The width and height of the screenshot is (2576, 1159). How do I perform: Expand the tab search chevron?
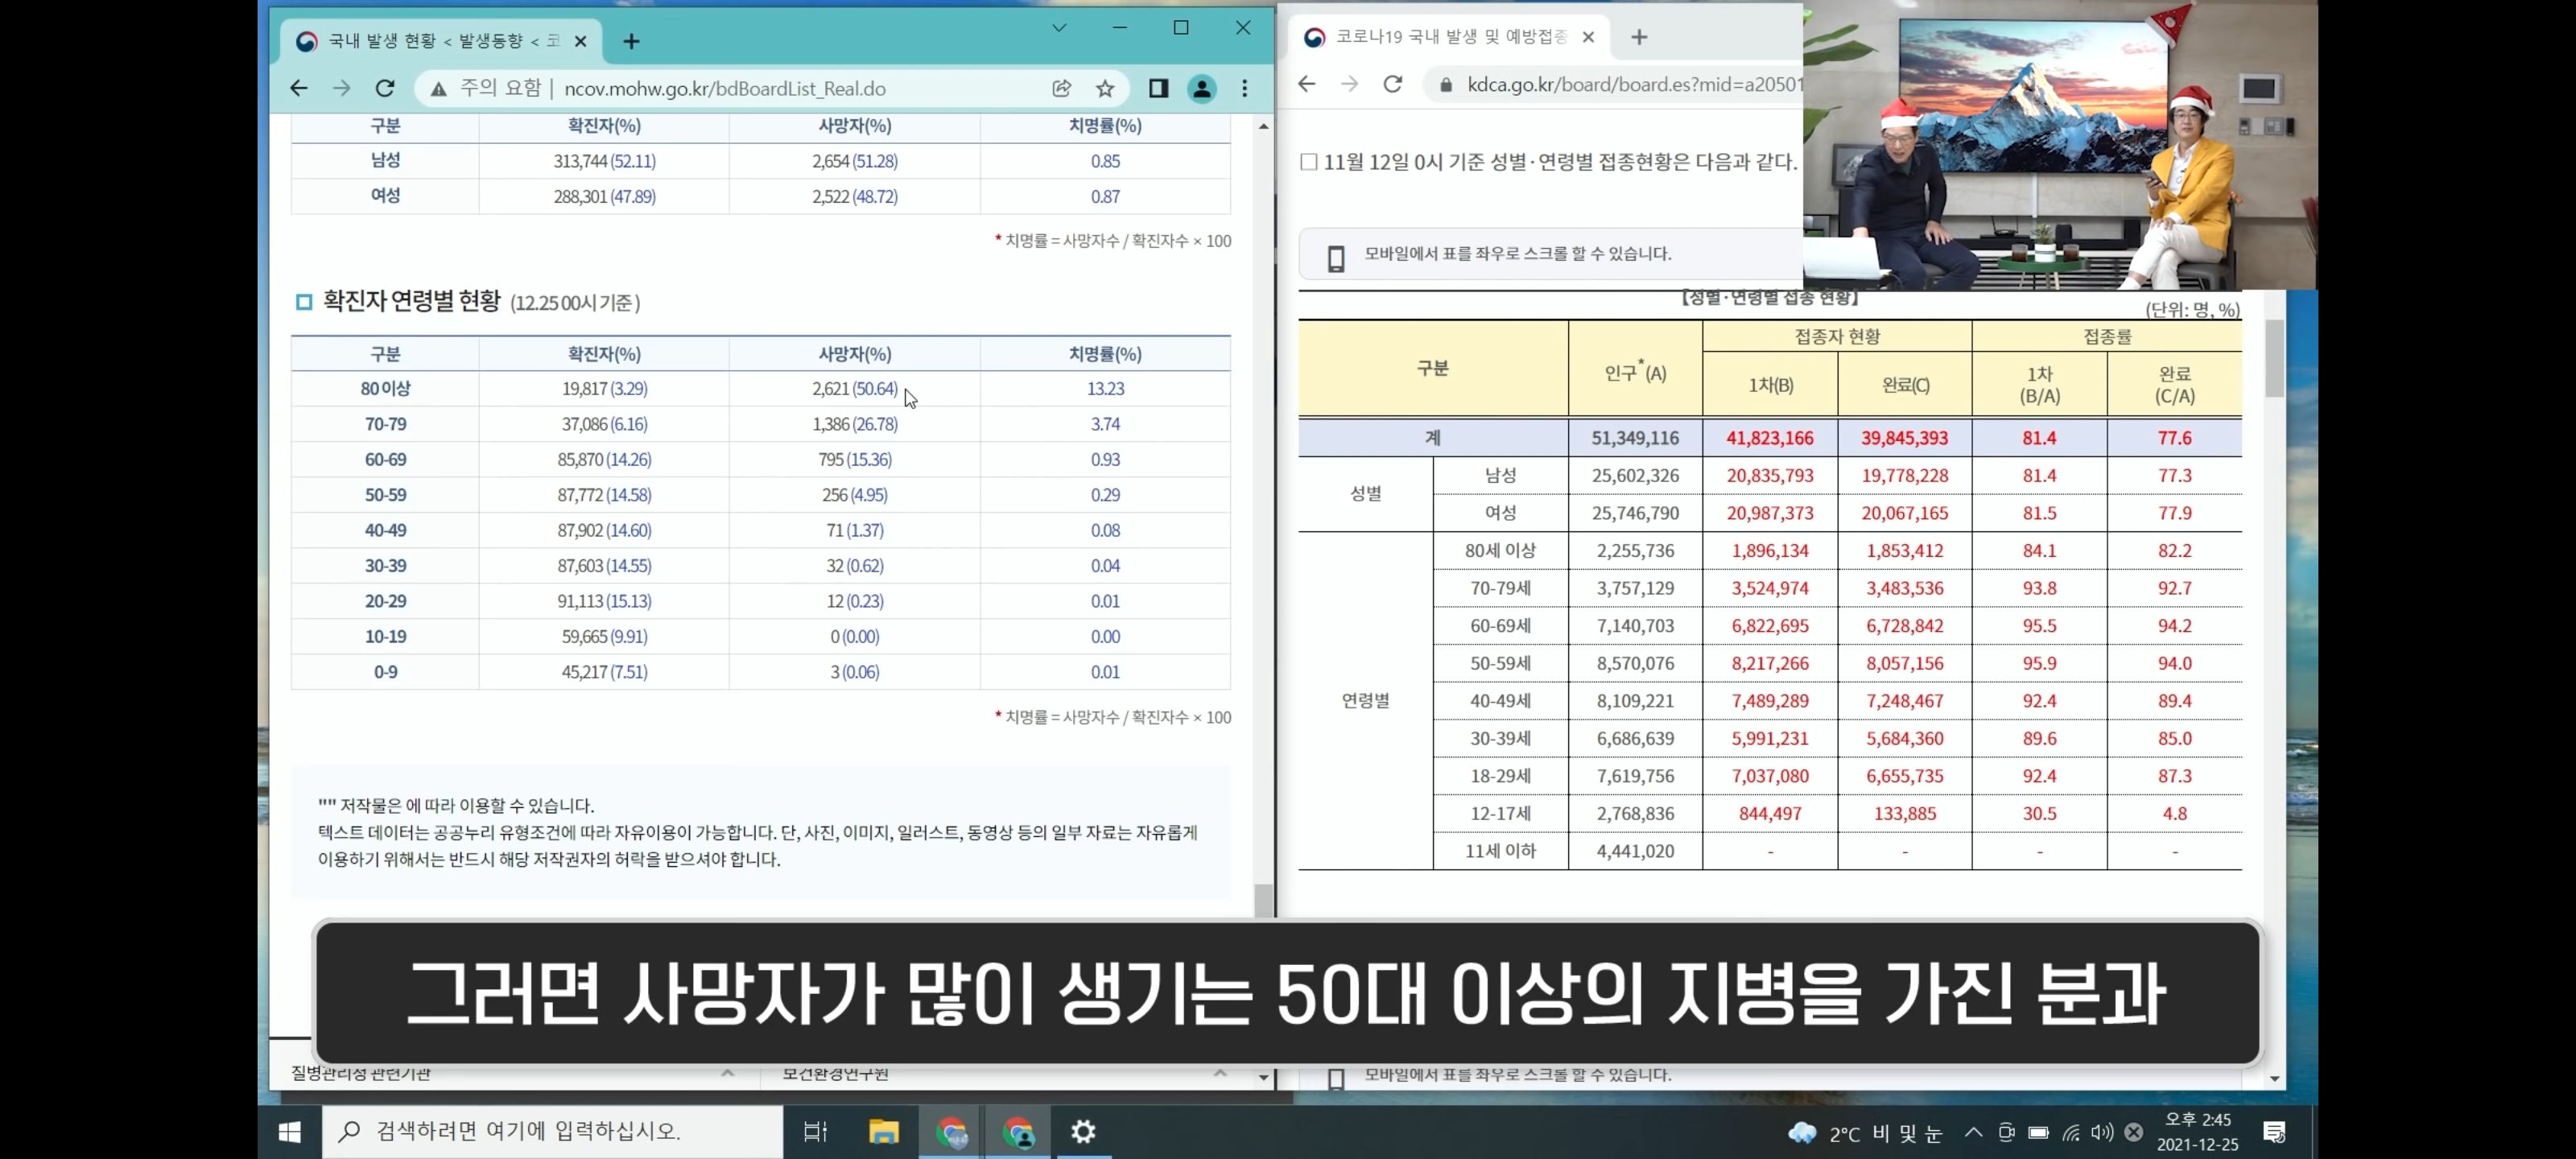1059,27
